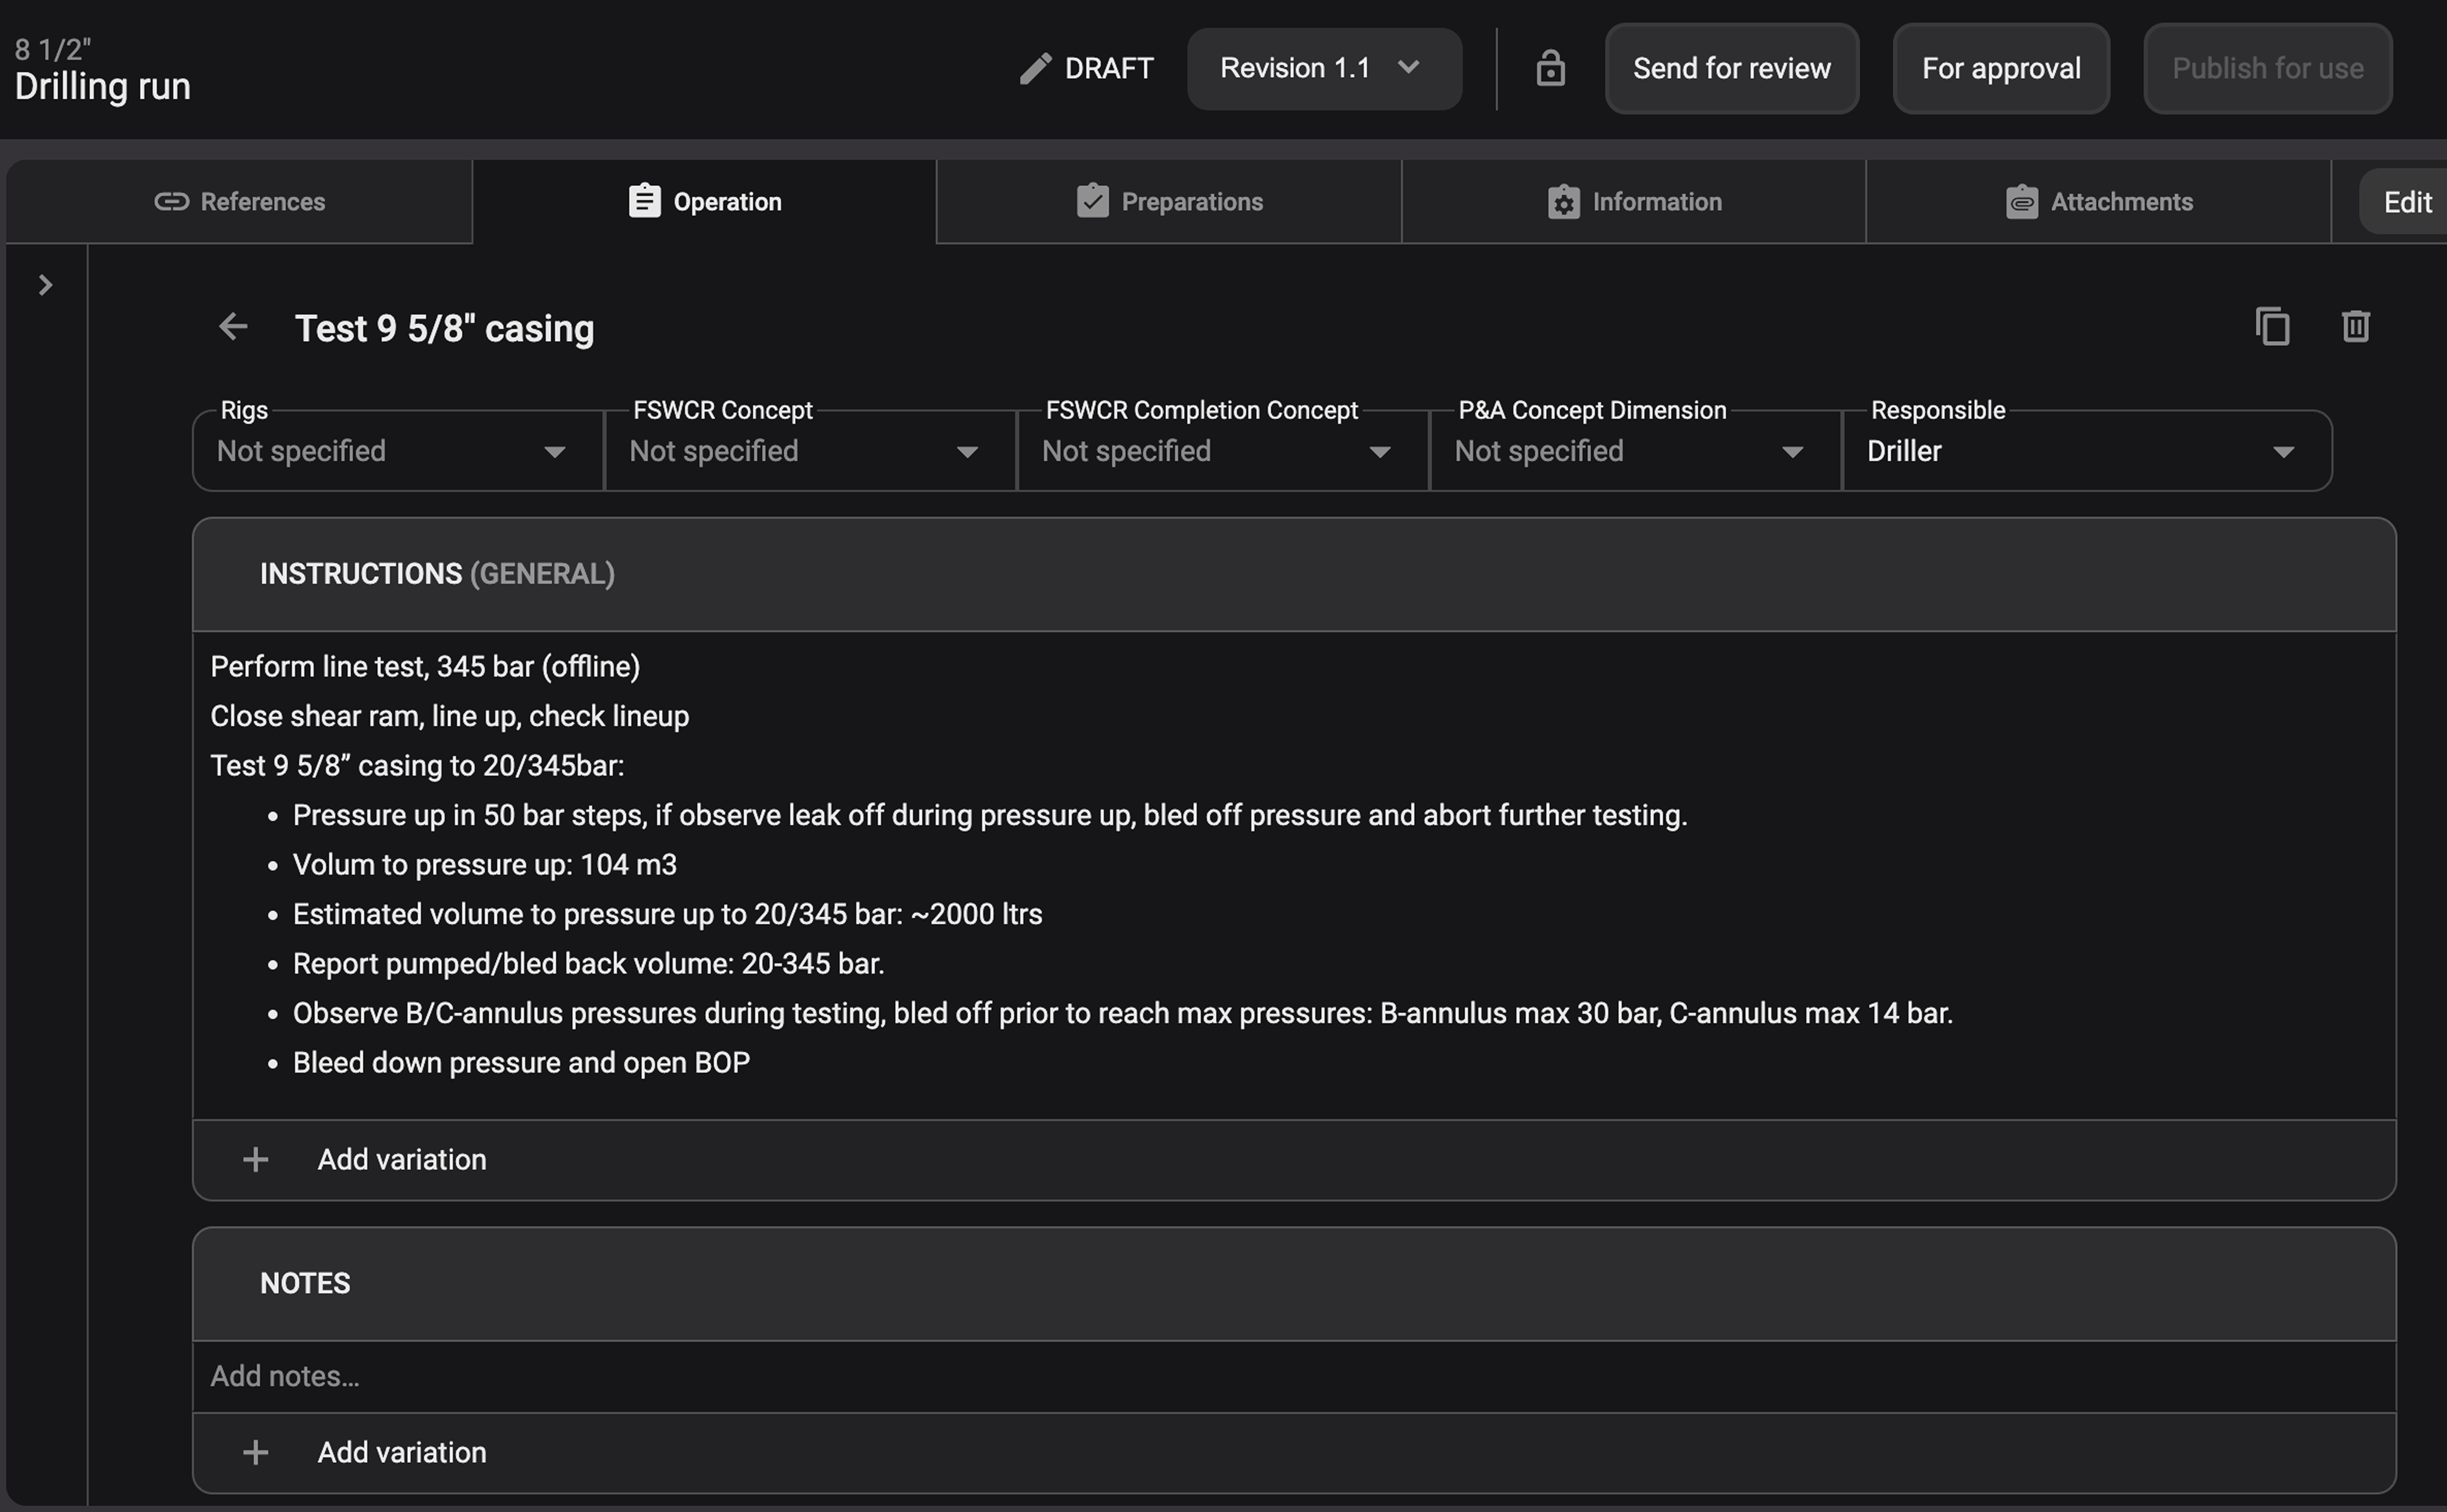Open the FSWCR Completion Concept dropdown
Screen dimensions: 2447x1512
pyautogui.click(x=1221, y=451)
